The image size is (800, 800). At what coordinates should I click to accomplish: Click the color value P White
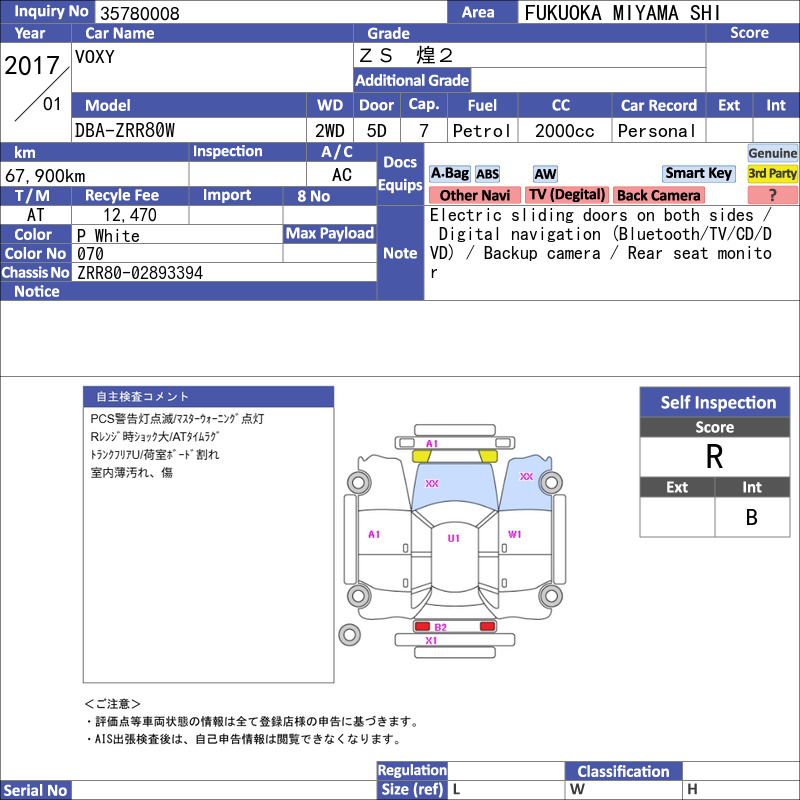click(x=108, y=236)
